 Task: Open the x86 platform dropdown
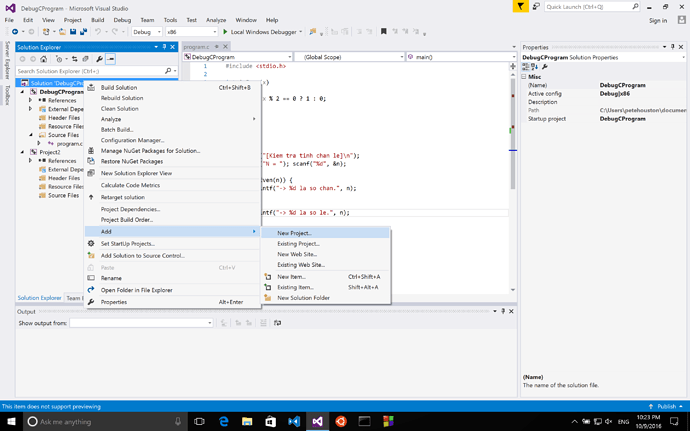pyautogui.click(x=191, y=32)
